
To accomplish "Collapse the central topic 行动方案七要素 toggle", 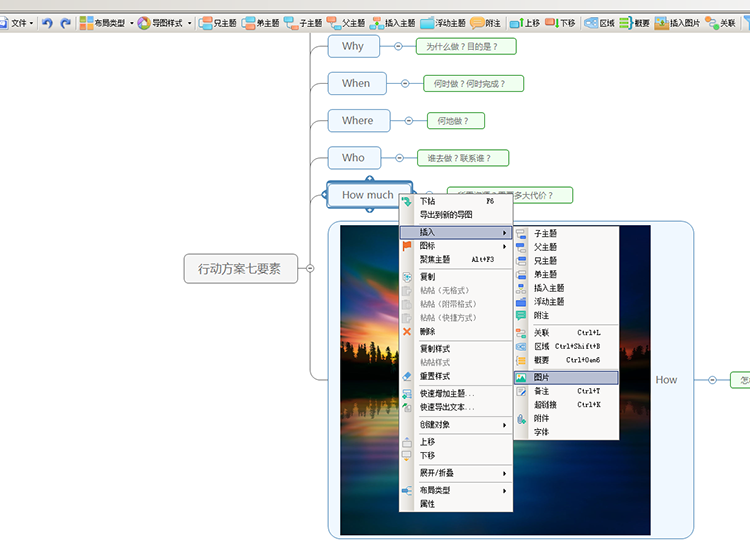I will point(310,268).
